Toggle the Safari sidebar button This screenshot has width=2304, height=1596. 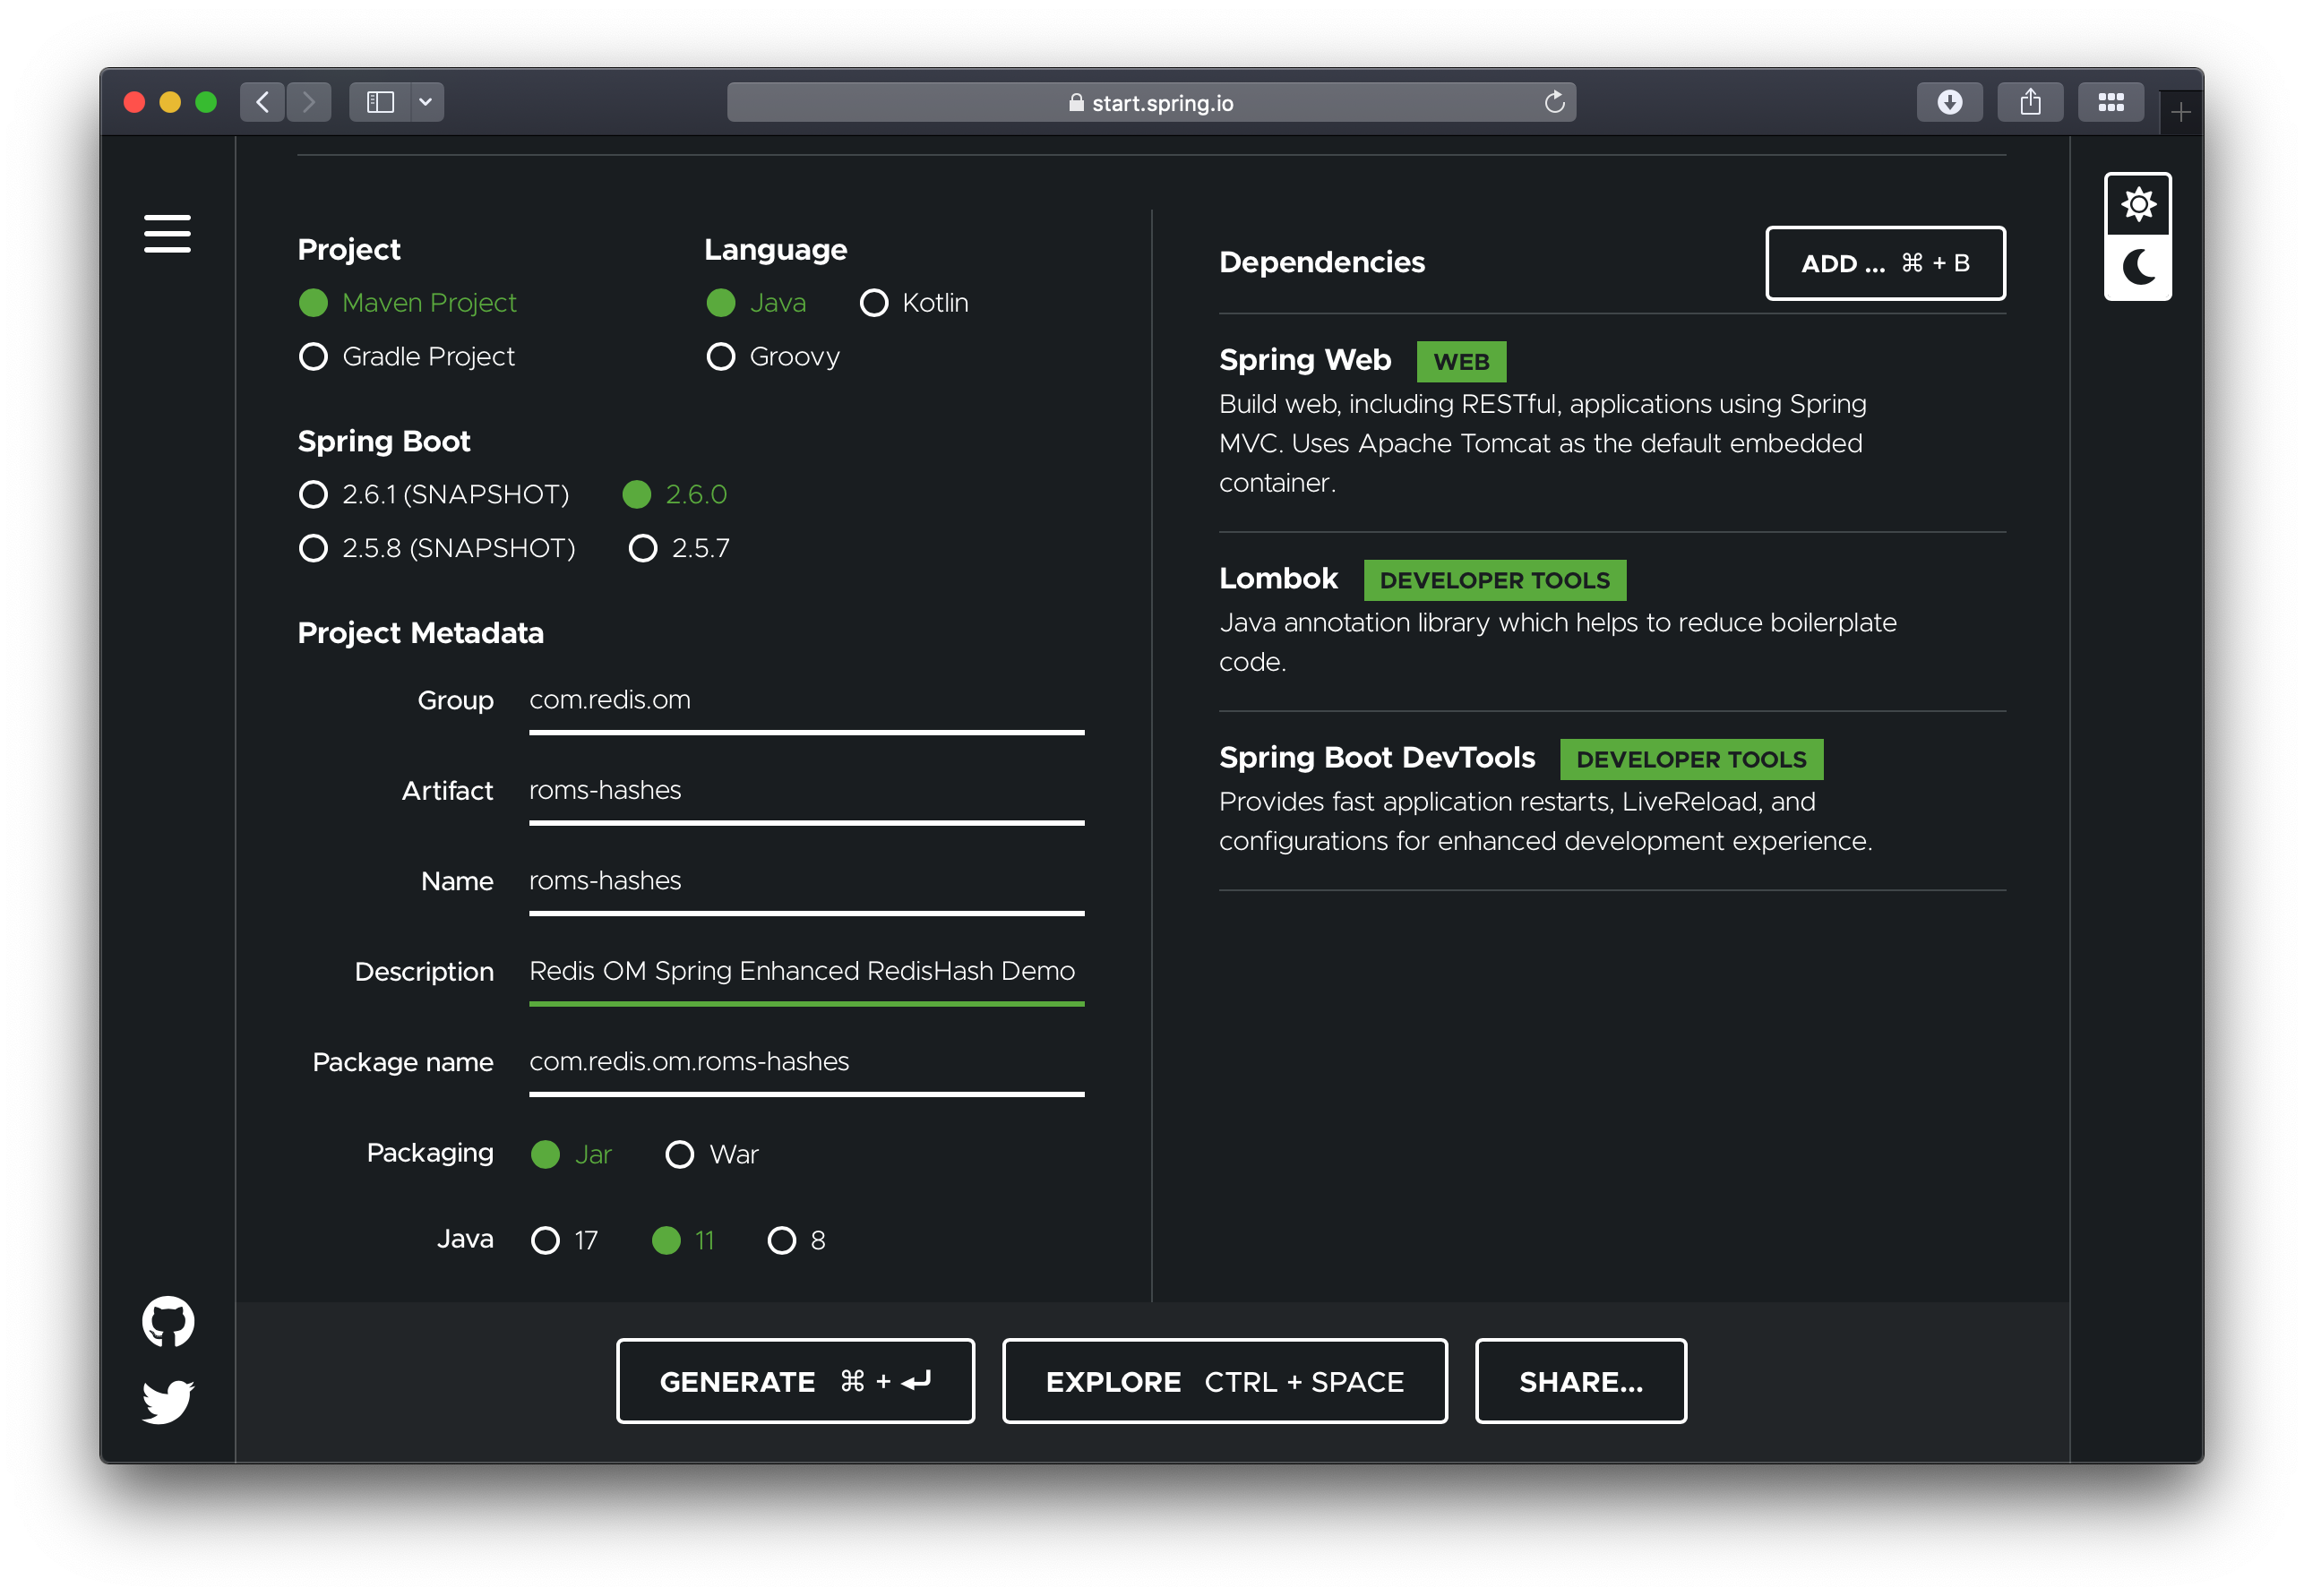[380, 102]
